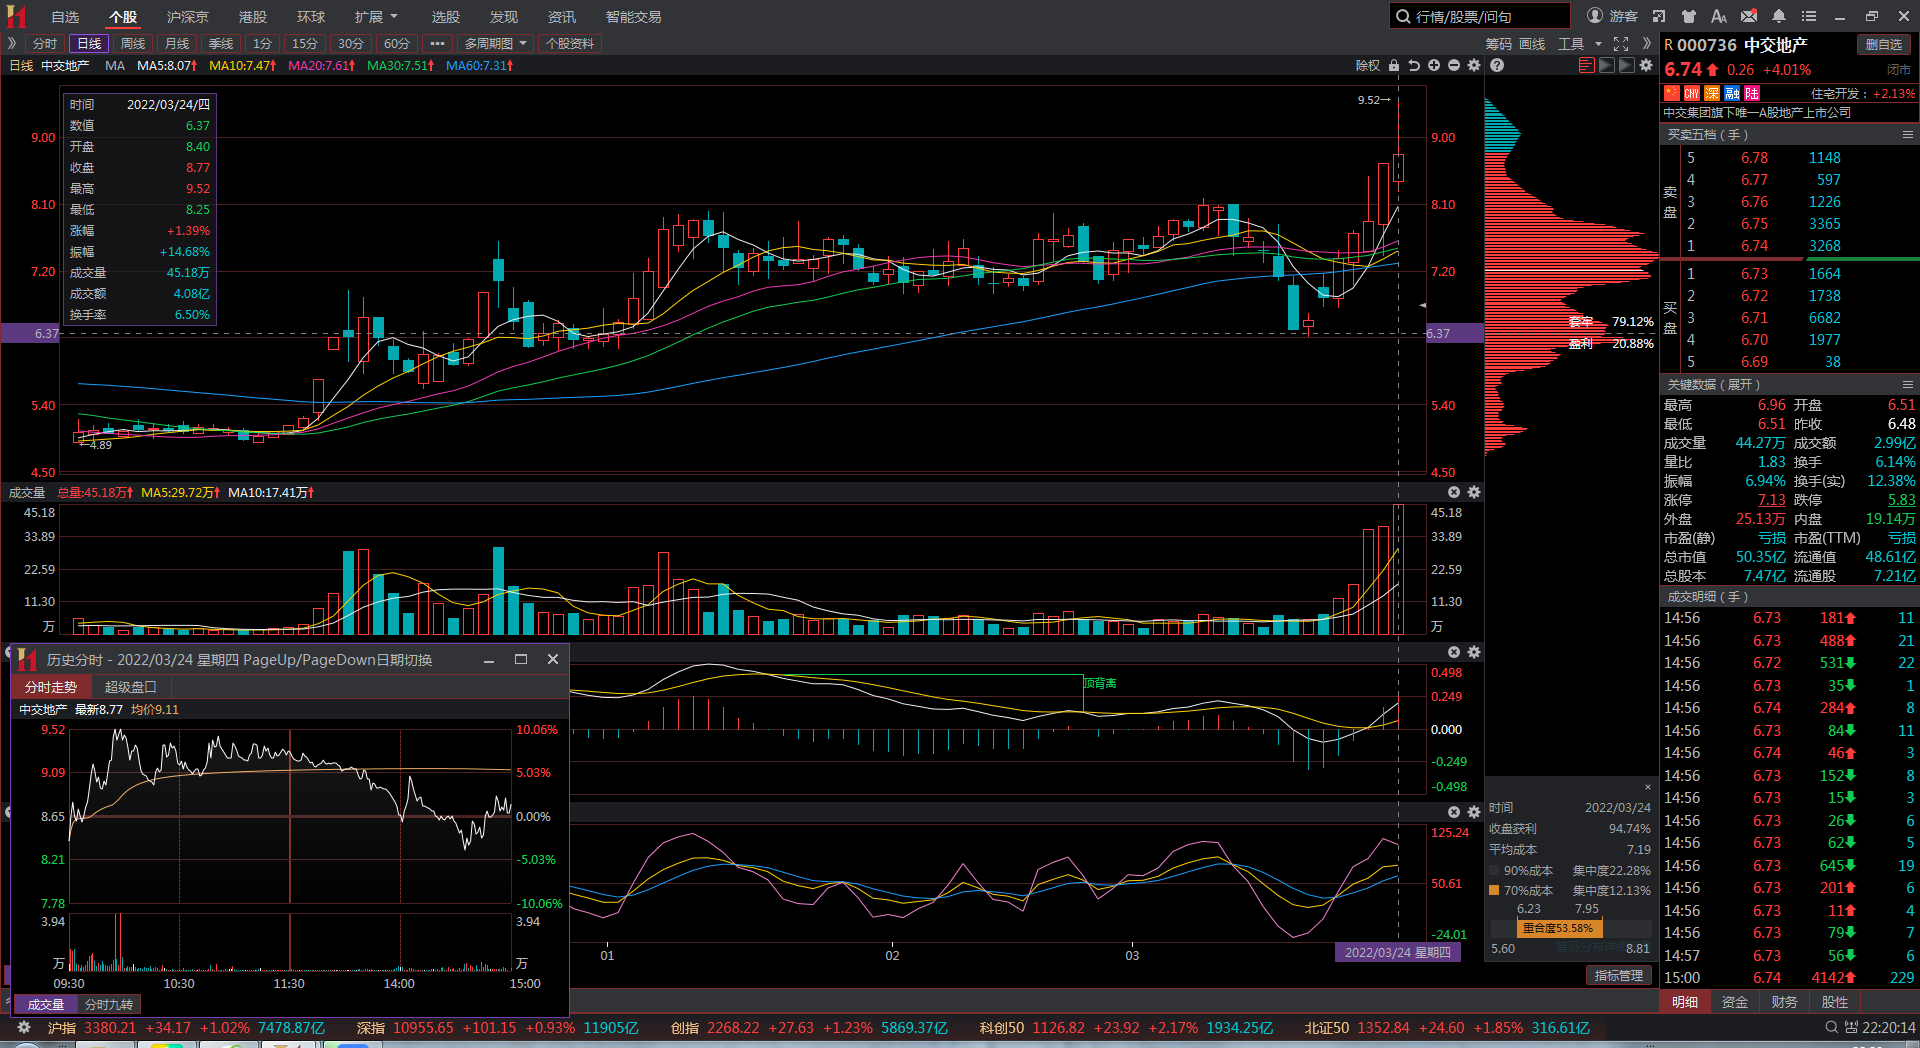Close the volume indicator panel
Screen dimensions: 1920x1048
tap(1454, 492)
